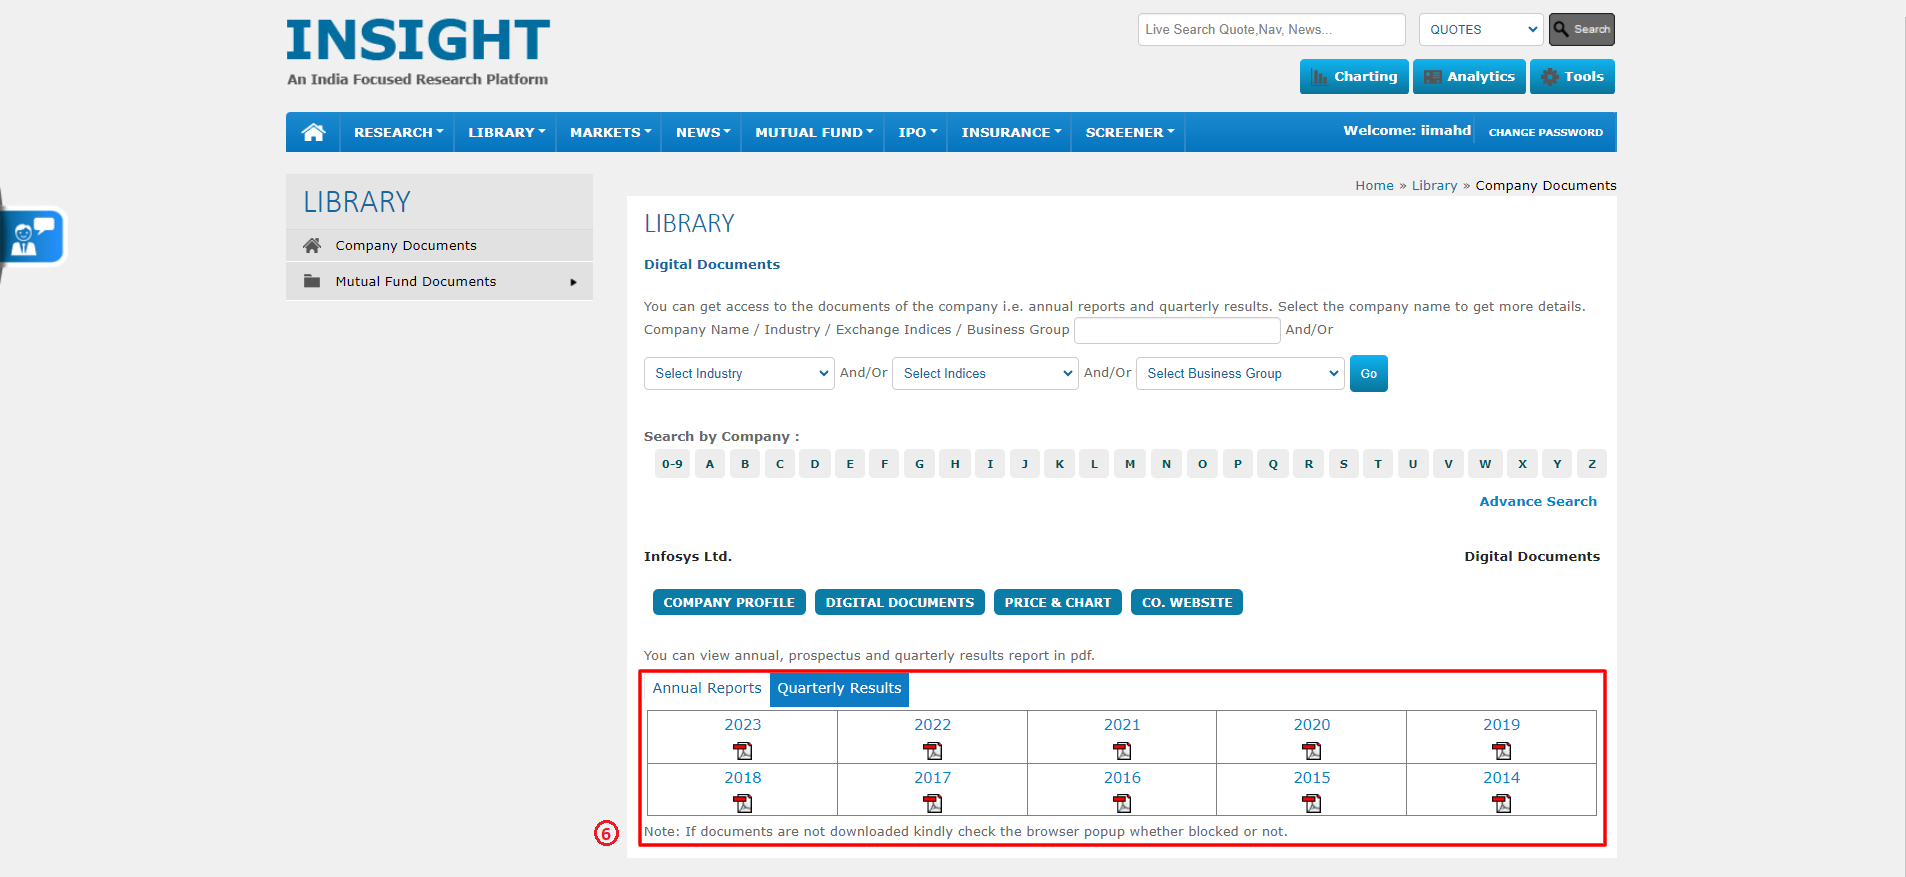Viewport: 1906px width, 877px height.
Task: Download the 2015 quarterly results PDF icon
Action: [1312, 803]
